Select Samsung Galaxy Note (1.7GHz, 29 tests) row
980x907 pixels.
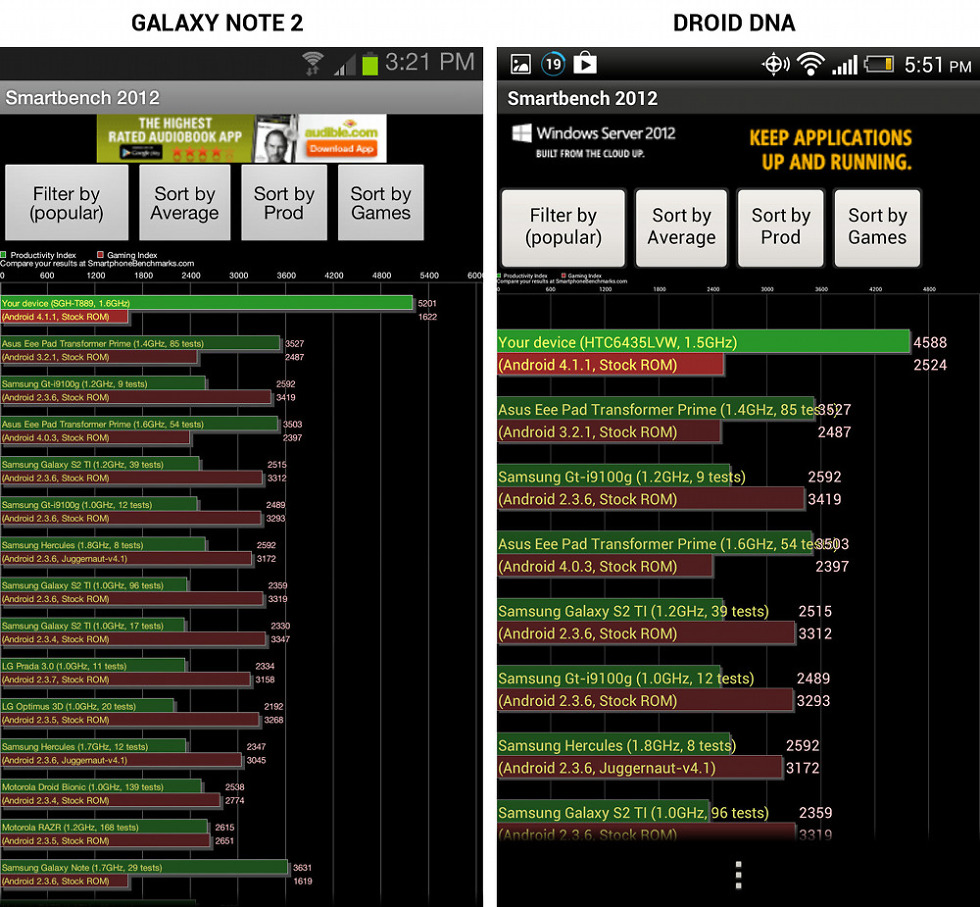144,874
